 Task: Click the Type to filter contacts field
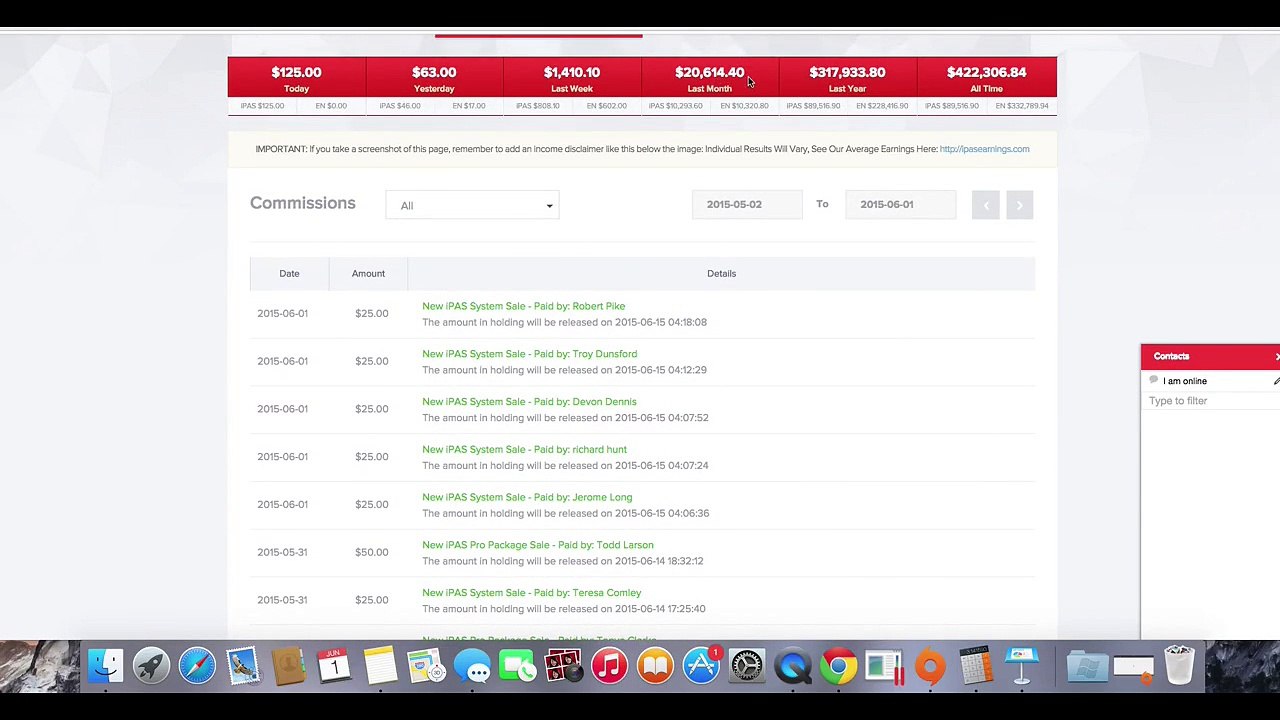click(1210, 401)
